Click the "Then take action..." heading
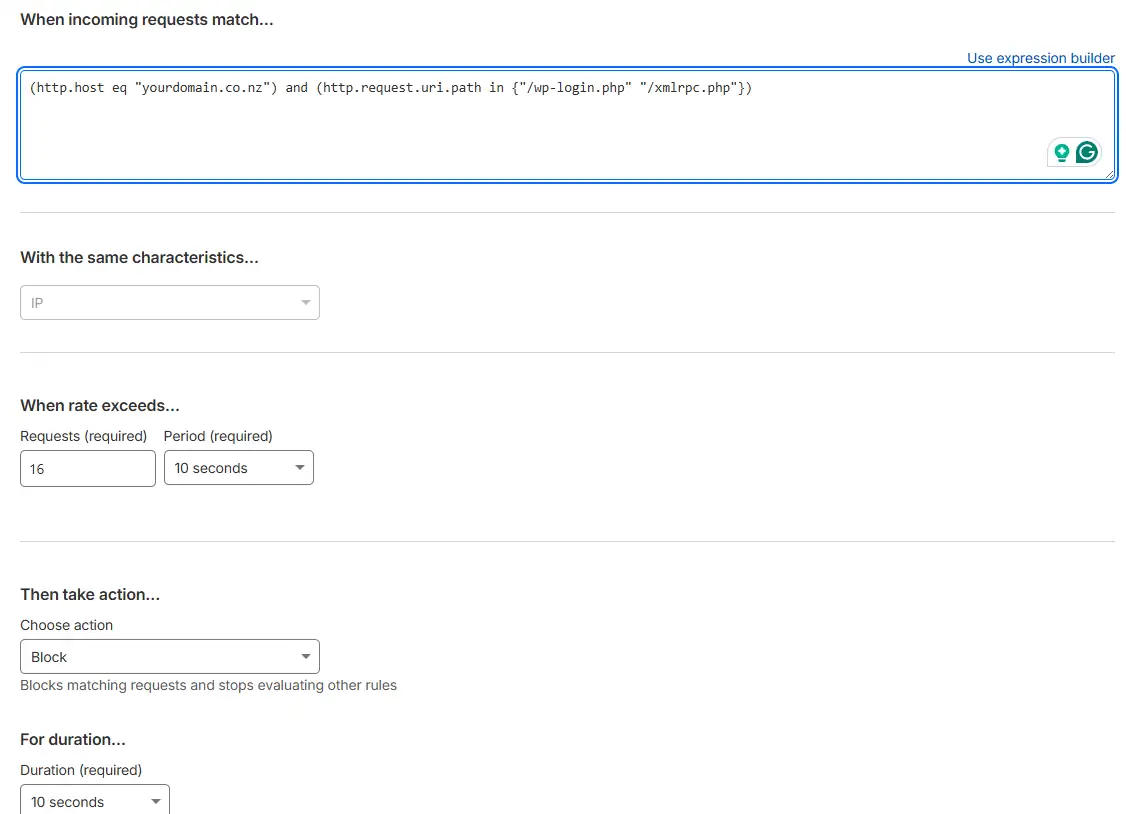 pyautogui.click(x=90, y=594)
